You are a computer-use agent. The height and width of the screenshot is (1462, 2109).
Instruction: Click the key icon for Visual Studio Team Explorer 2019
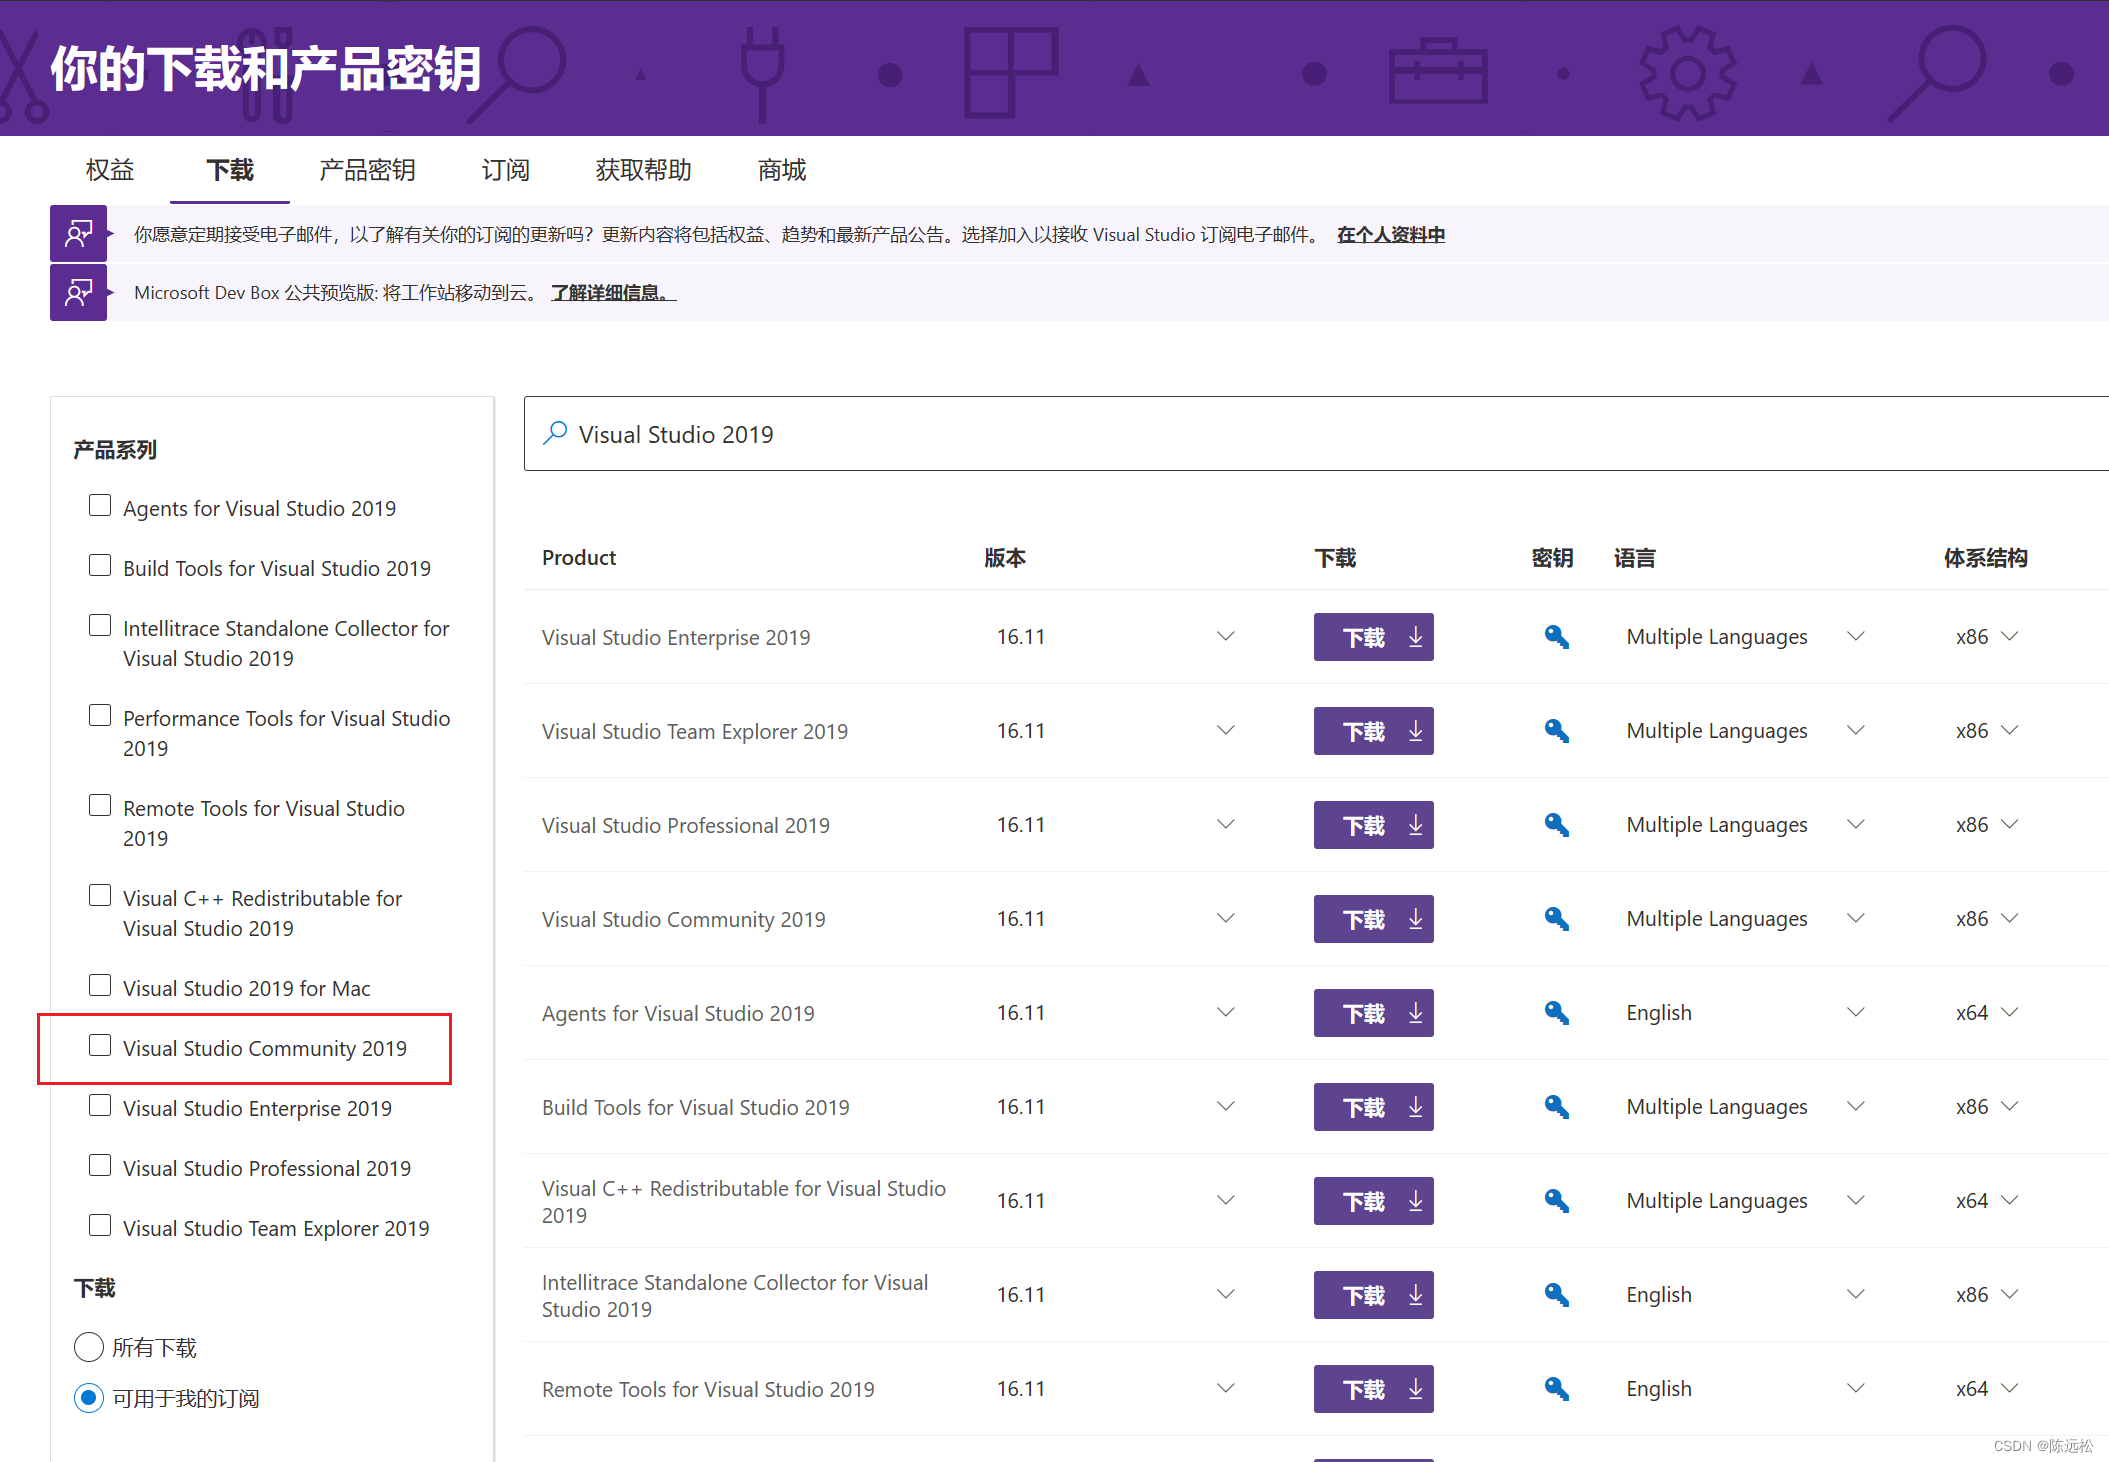click(1556, 731)
